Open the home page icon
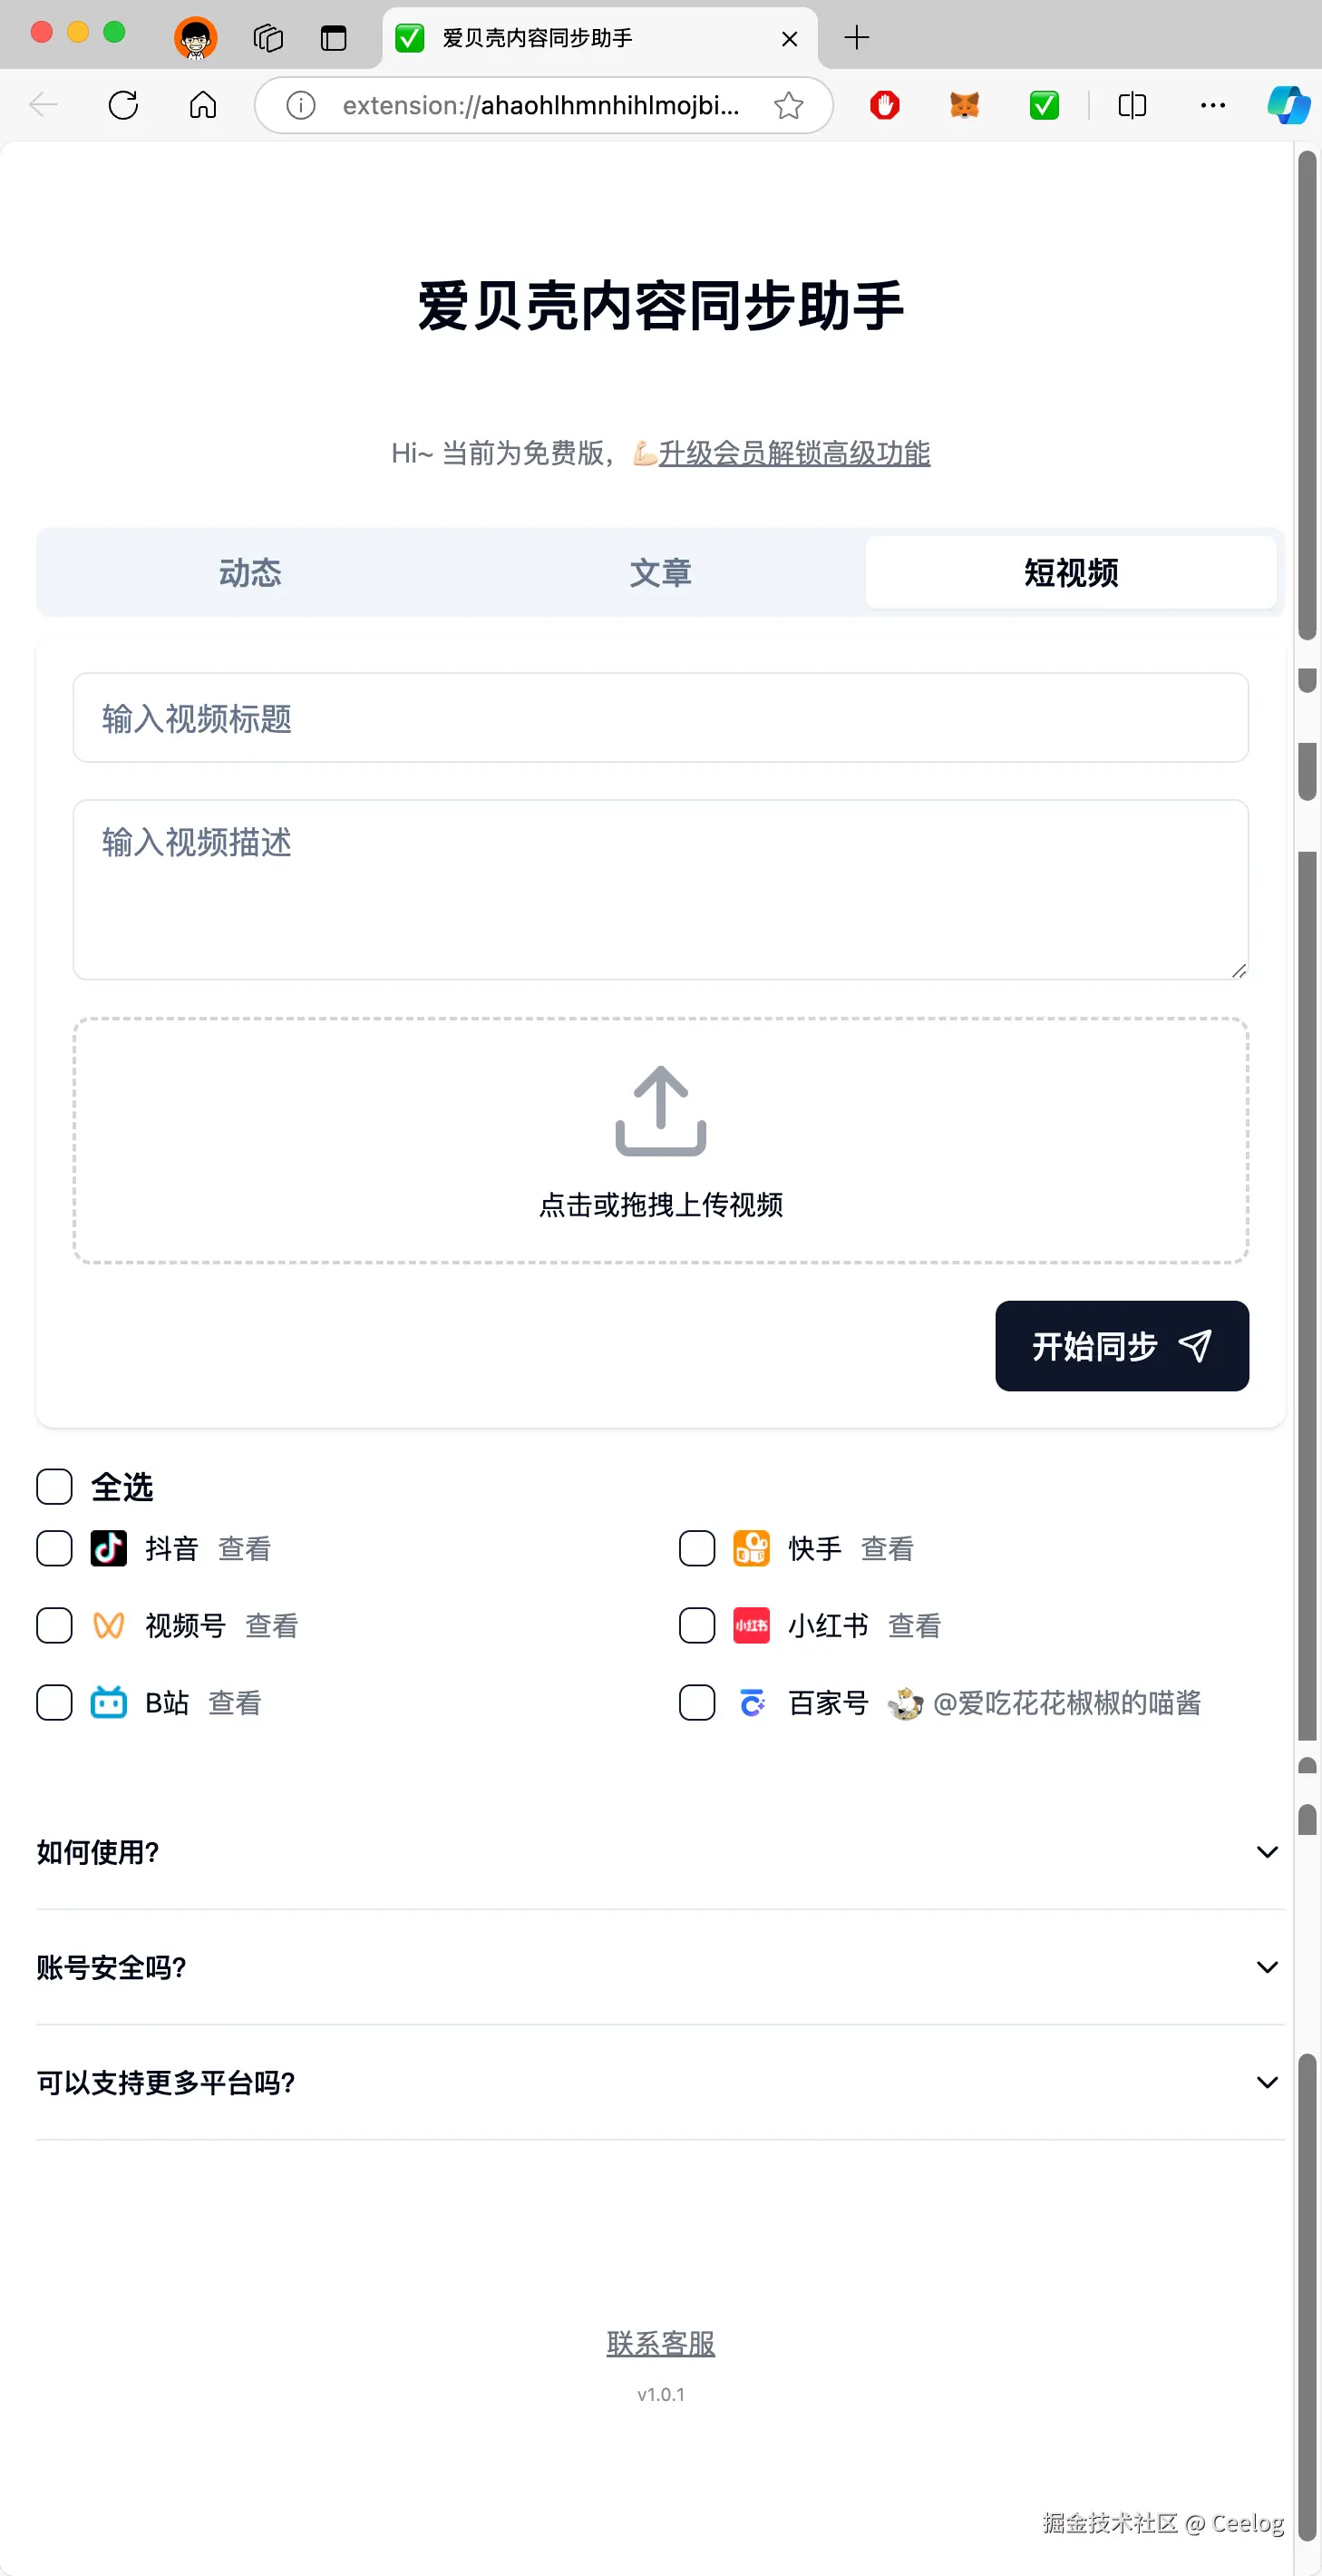1322x2576 pixels. pos(203,105)
